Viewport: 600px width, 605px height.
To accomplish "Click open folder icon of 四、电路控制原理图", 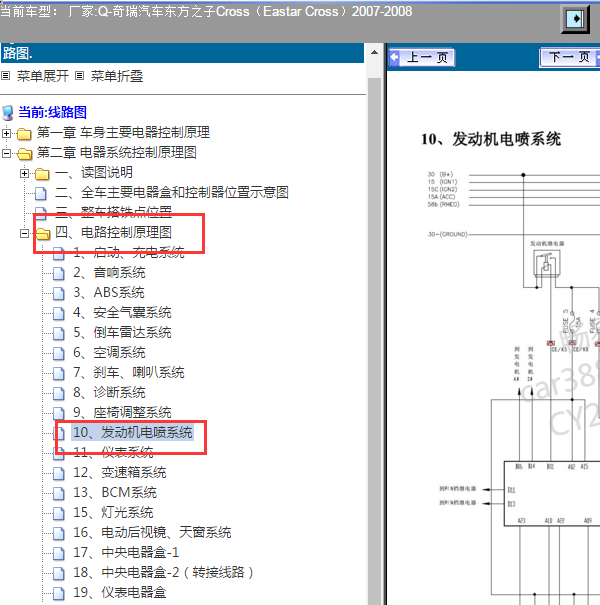I will click(43, 233).
